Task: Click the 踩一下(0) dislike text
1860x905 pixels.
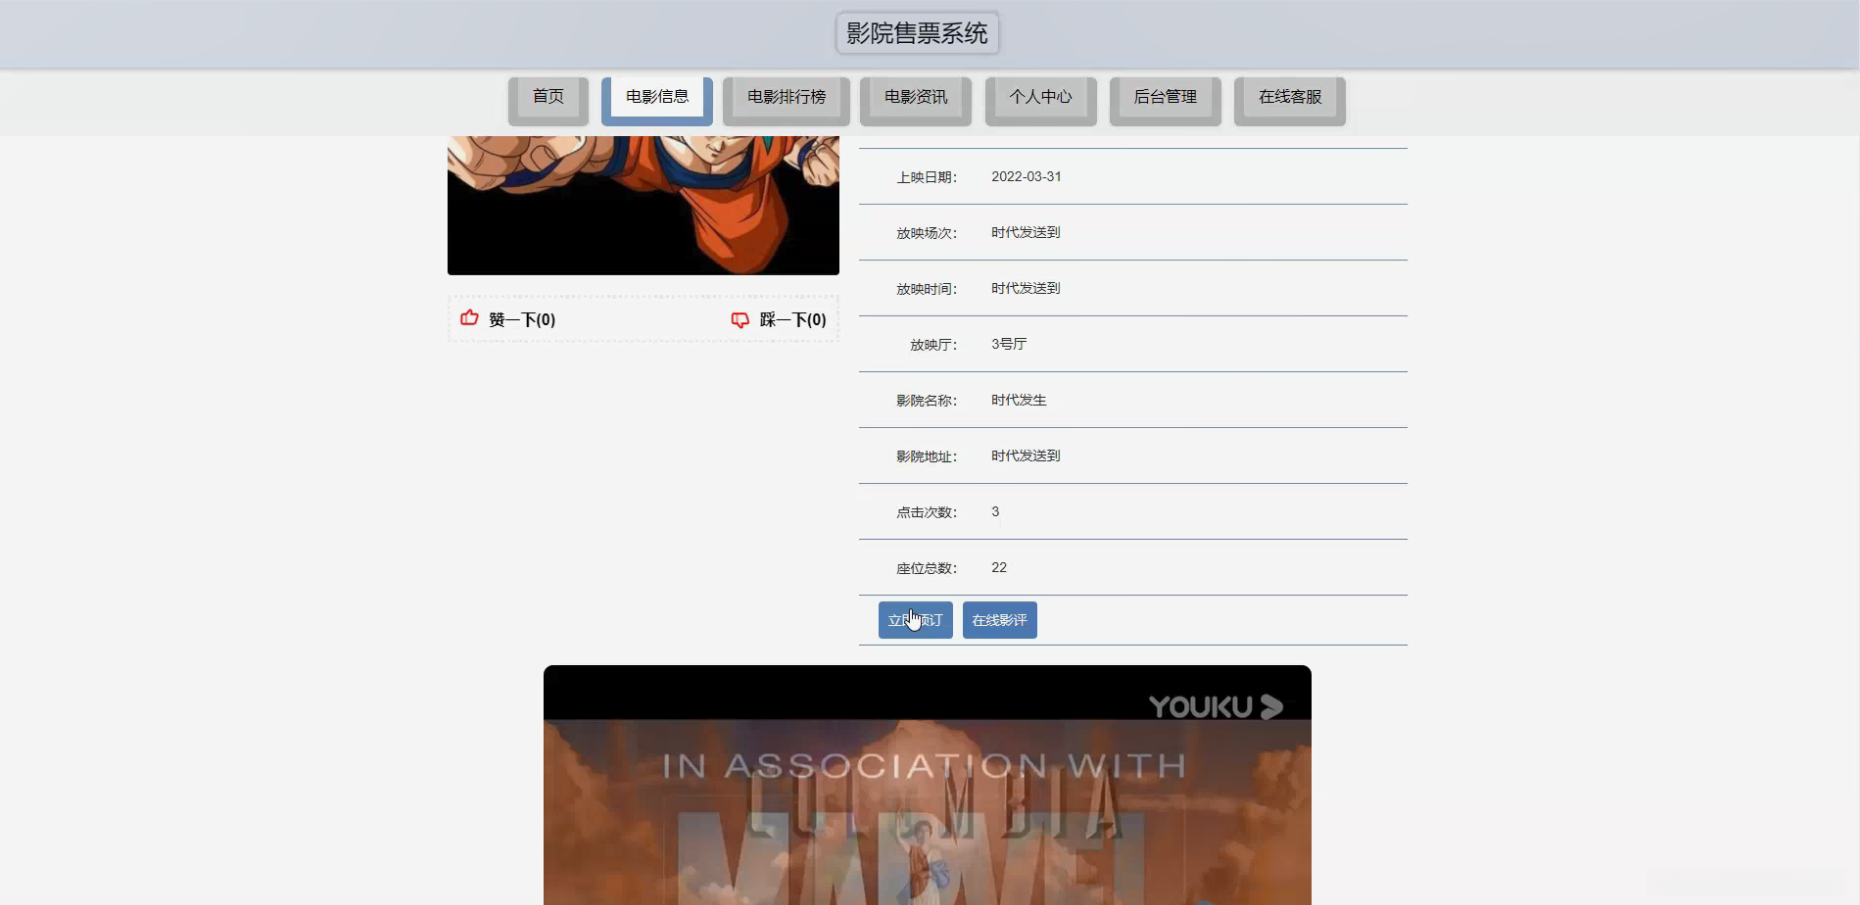Action: pos(793,320)
